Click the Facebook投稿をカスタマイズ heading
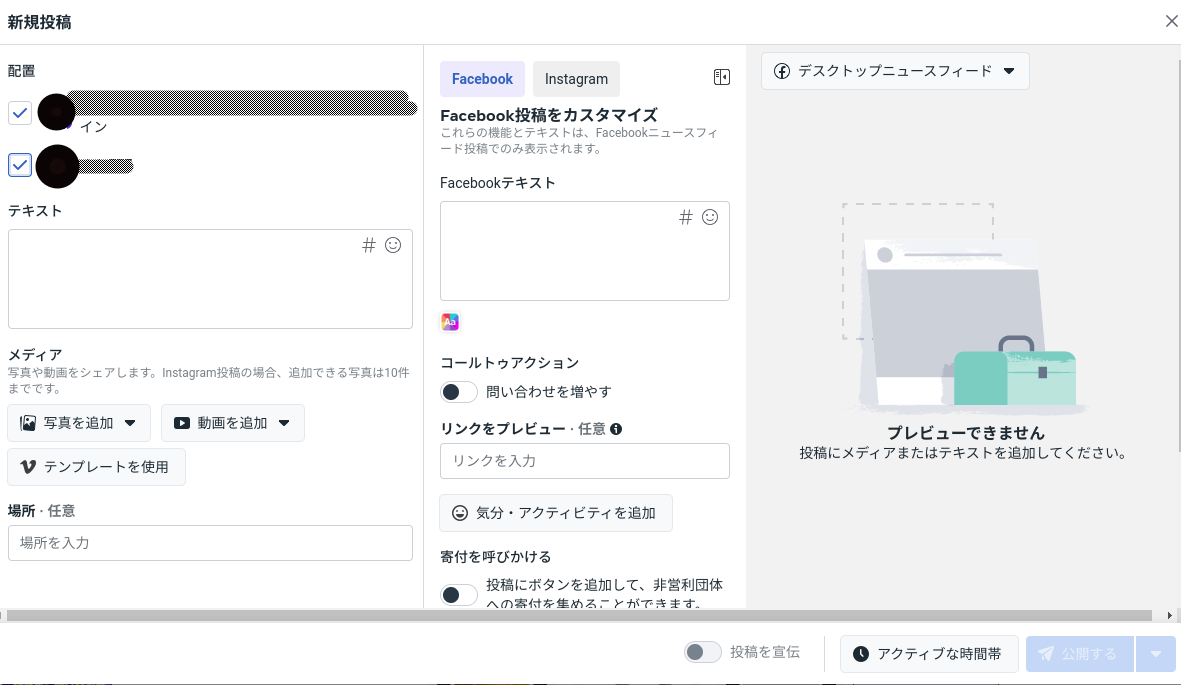 (549, 115)
